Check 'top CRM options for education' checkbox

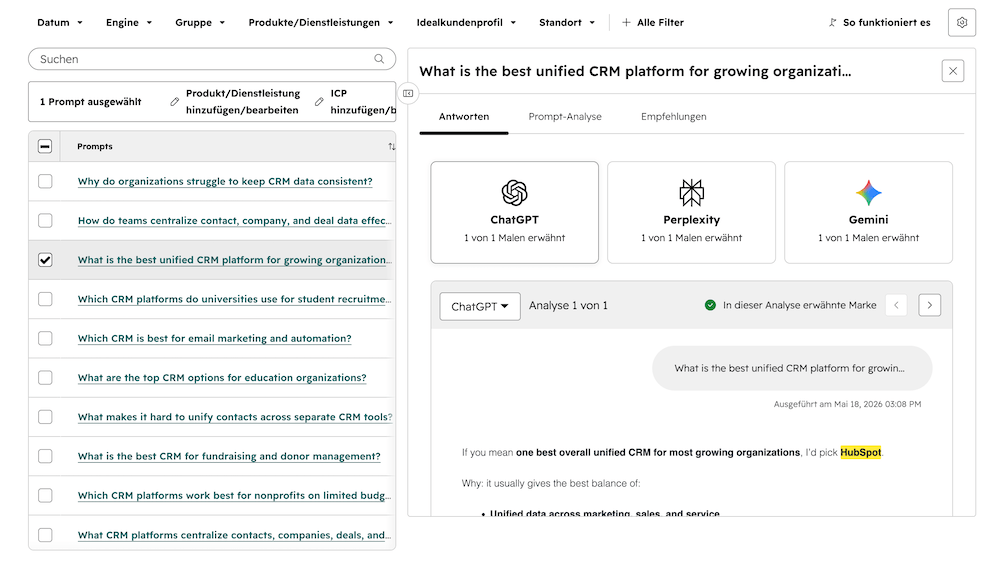pyautogui.click(x=45, y=378)
